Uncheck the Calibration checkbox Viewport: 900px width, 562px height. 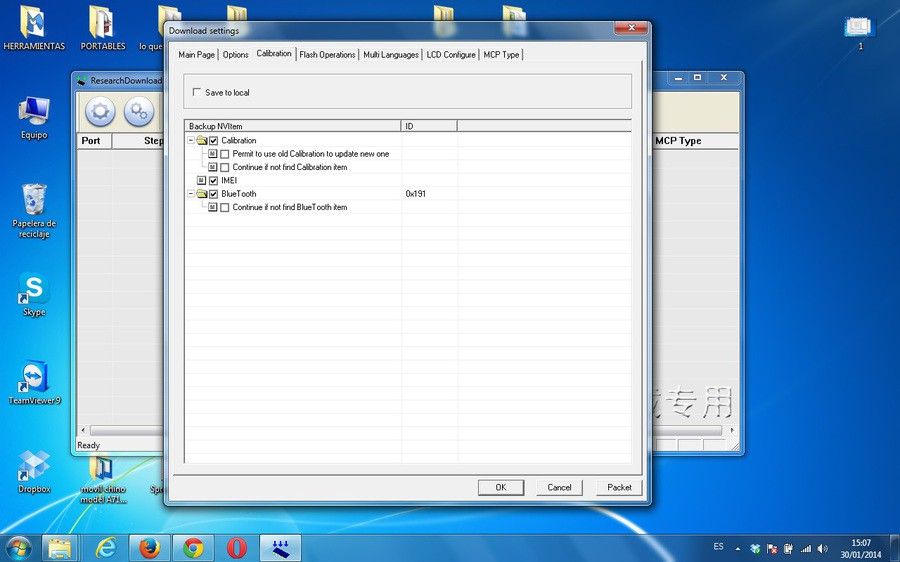tap(214, 141)
